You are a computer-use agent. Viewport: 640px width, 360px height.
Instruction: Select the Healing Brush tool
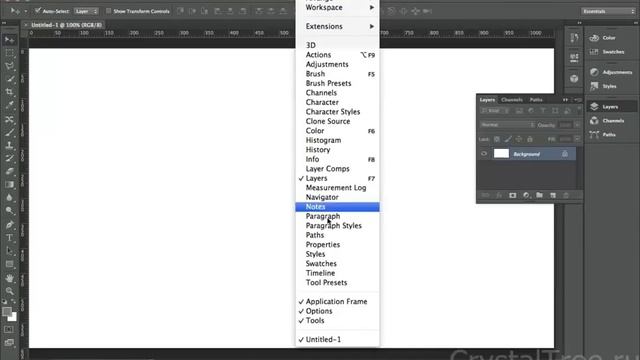pyautogui.click(x=9, y=119)
